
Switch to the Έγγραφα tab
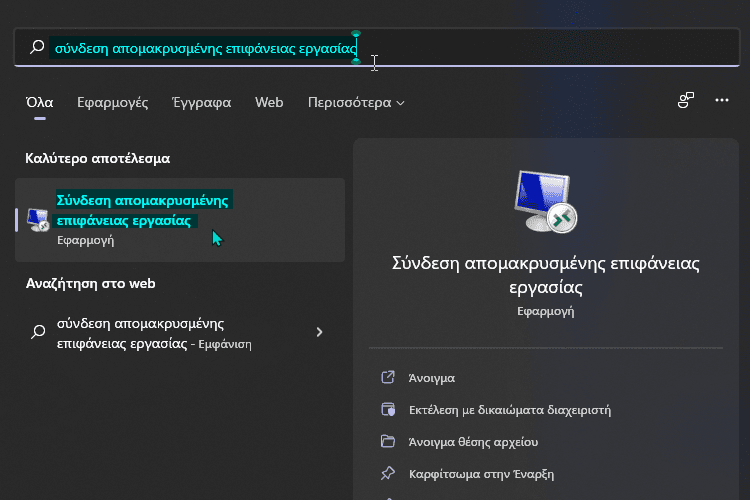point(201,102)
